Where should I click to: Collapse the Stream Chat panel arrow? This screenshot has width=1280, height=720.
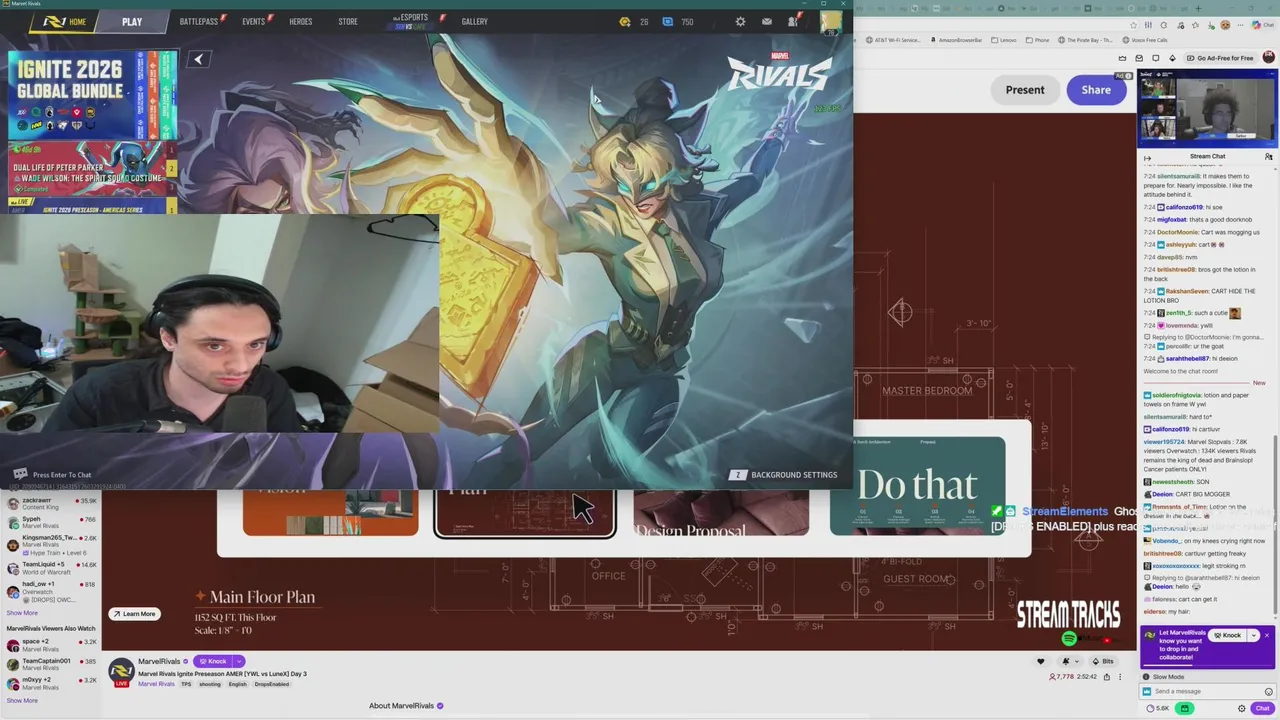[x=1147, y=157]
